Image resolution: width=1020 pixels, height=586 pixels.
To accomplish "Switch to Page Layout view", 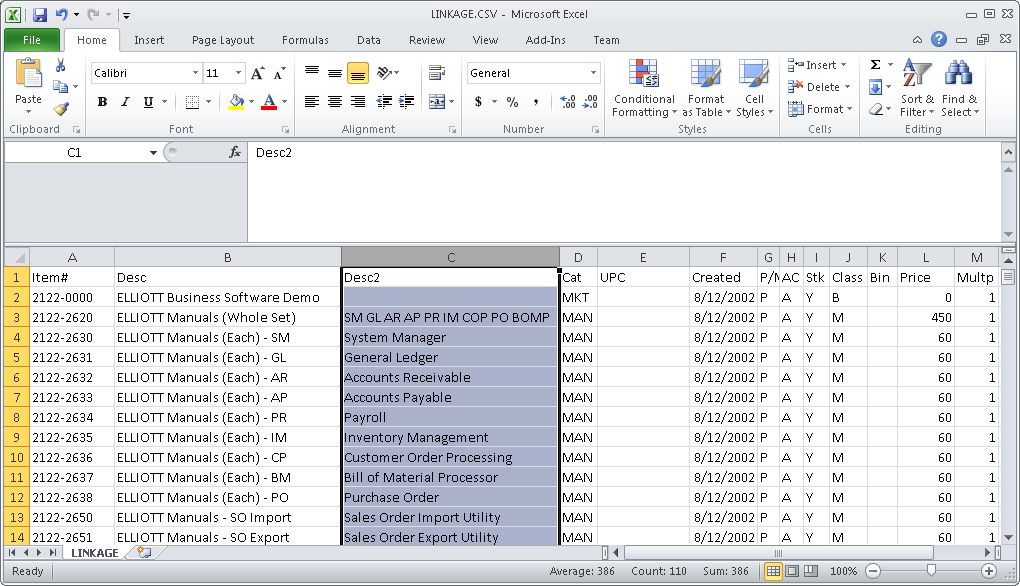I will [792, 571].
